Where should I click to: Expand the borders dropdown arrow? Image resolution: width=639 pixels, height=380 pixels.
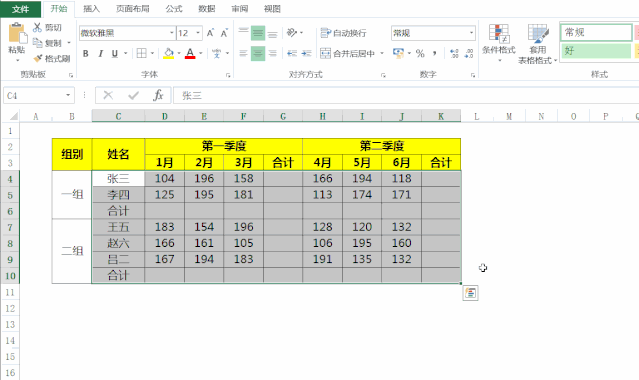[152, 53]
